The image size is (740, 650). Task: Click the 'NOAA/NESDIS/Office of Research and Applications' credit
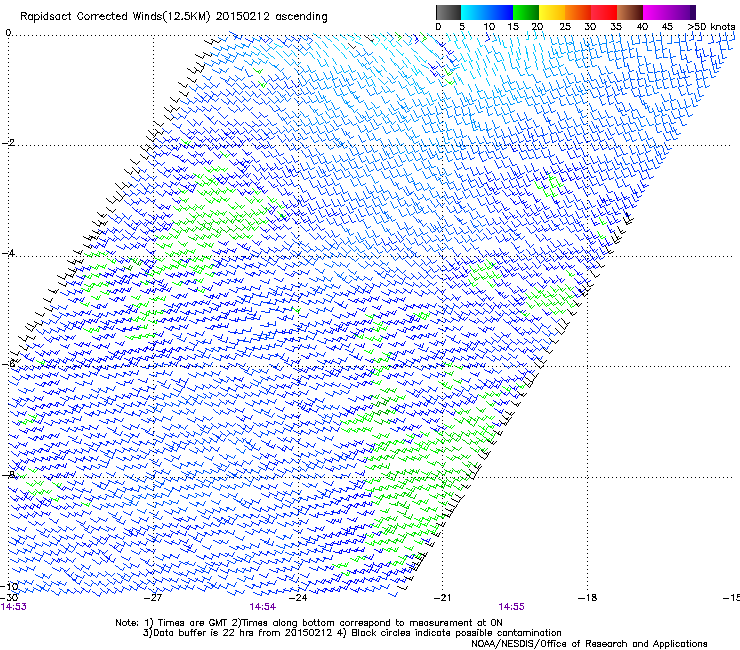tap(589, 644)
